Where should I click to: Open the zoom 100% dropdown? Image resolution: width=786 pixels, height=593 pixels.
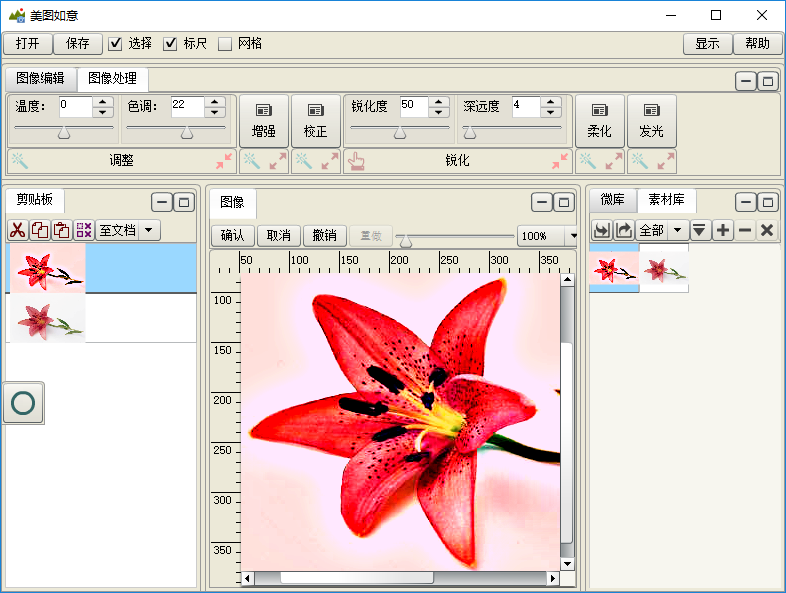pyautogui.click(x=573, y=236)
